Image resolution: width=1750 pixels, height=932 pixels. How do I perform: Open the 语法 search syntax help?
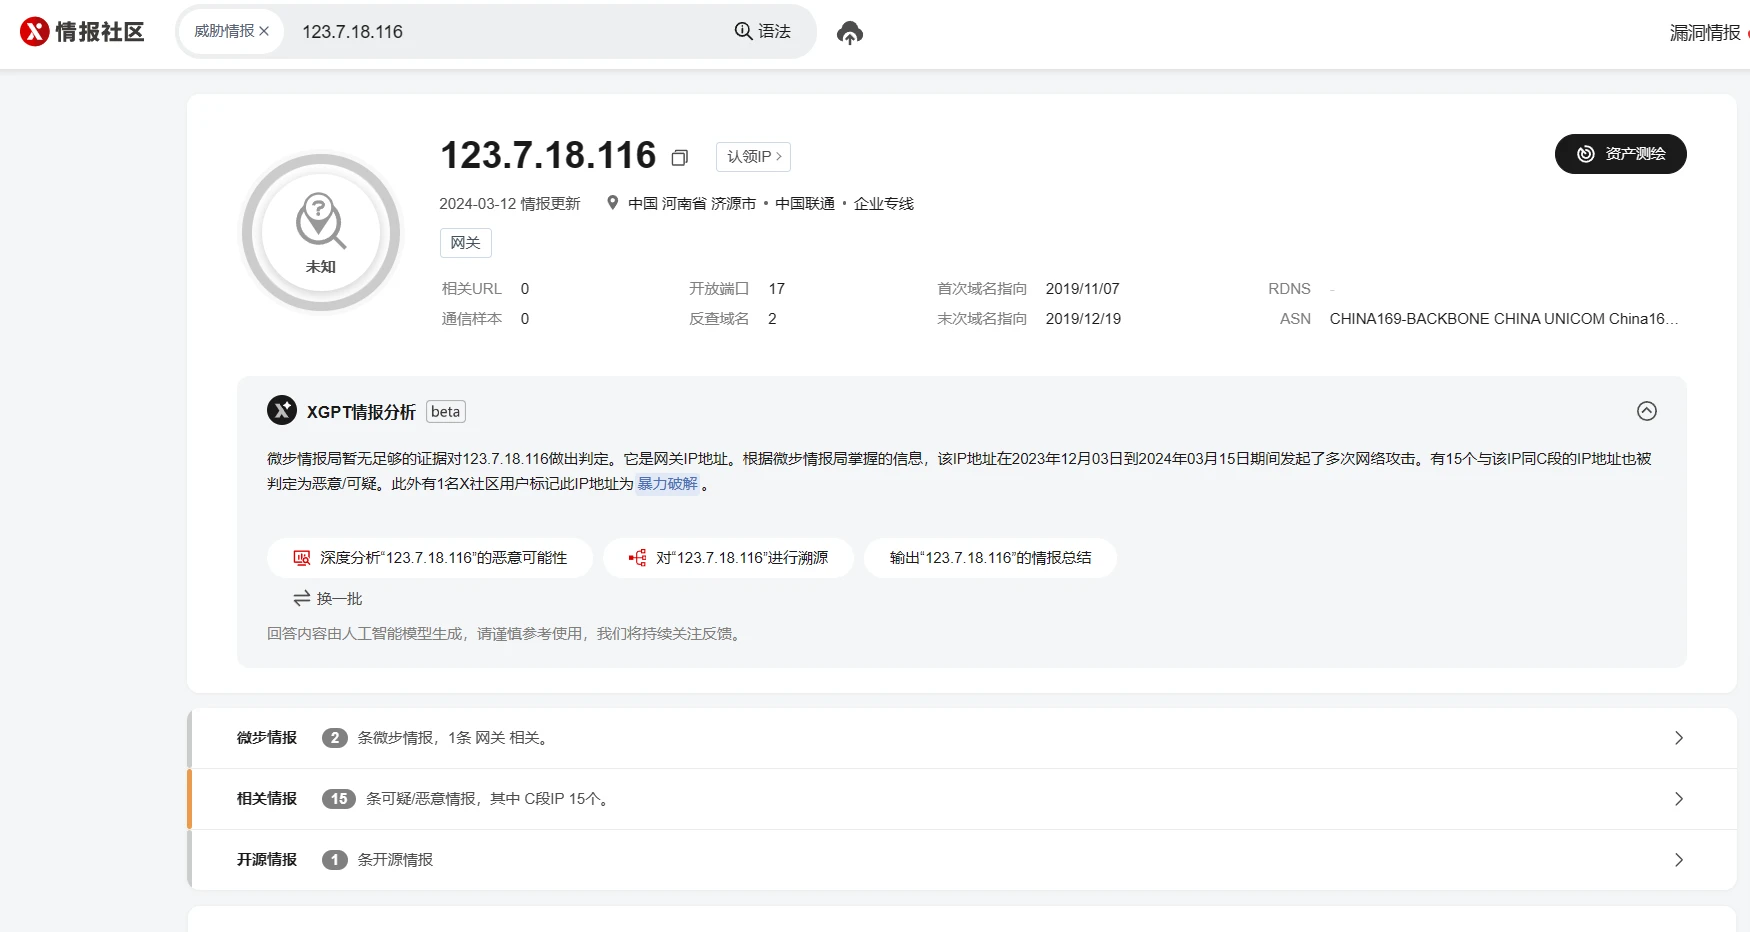click(x=762, y=32)
